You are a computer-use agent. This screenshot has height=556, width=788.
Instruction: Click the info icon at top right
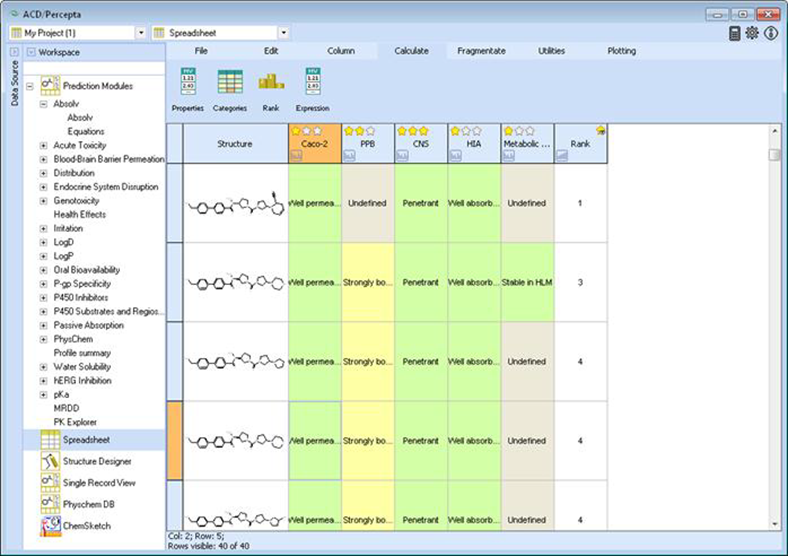(771, 33)
